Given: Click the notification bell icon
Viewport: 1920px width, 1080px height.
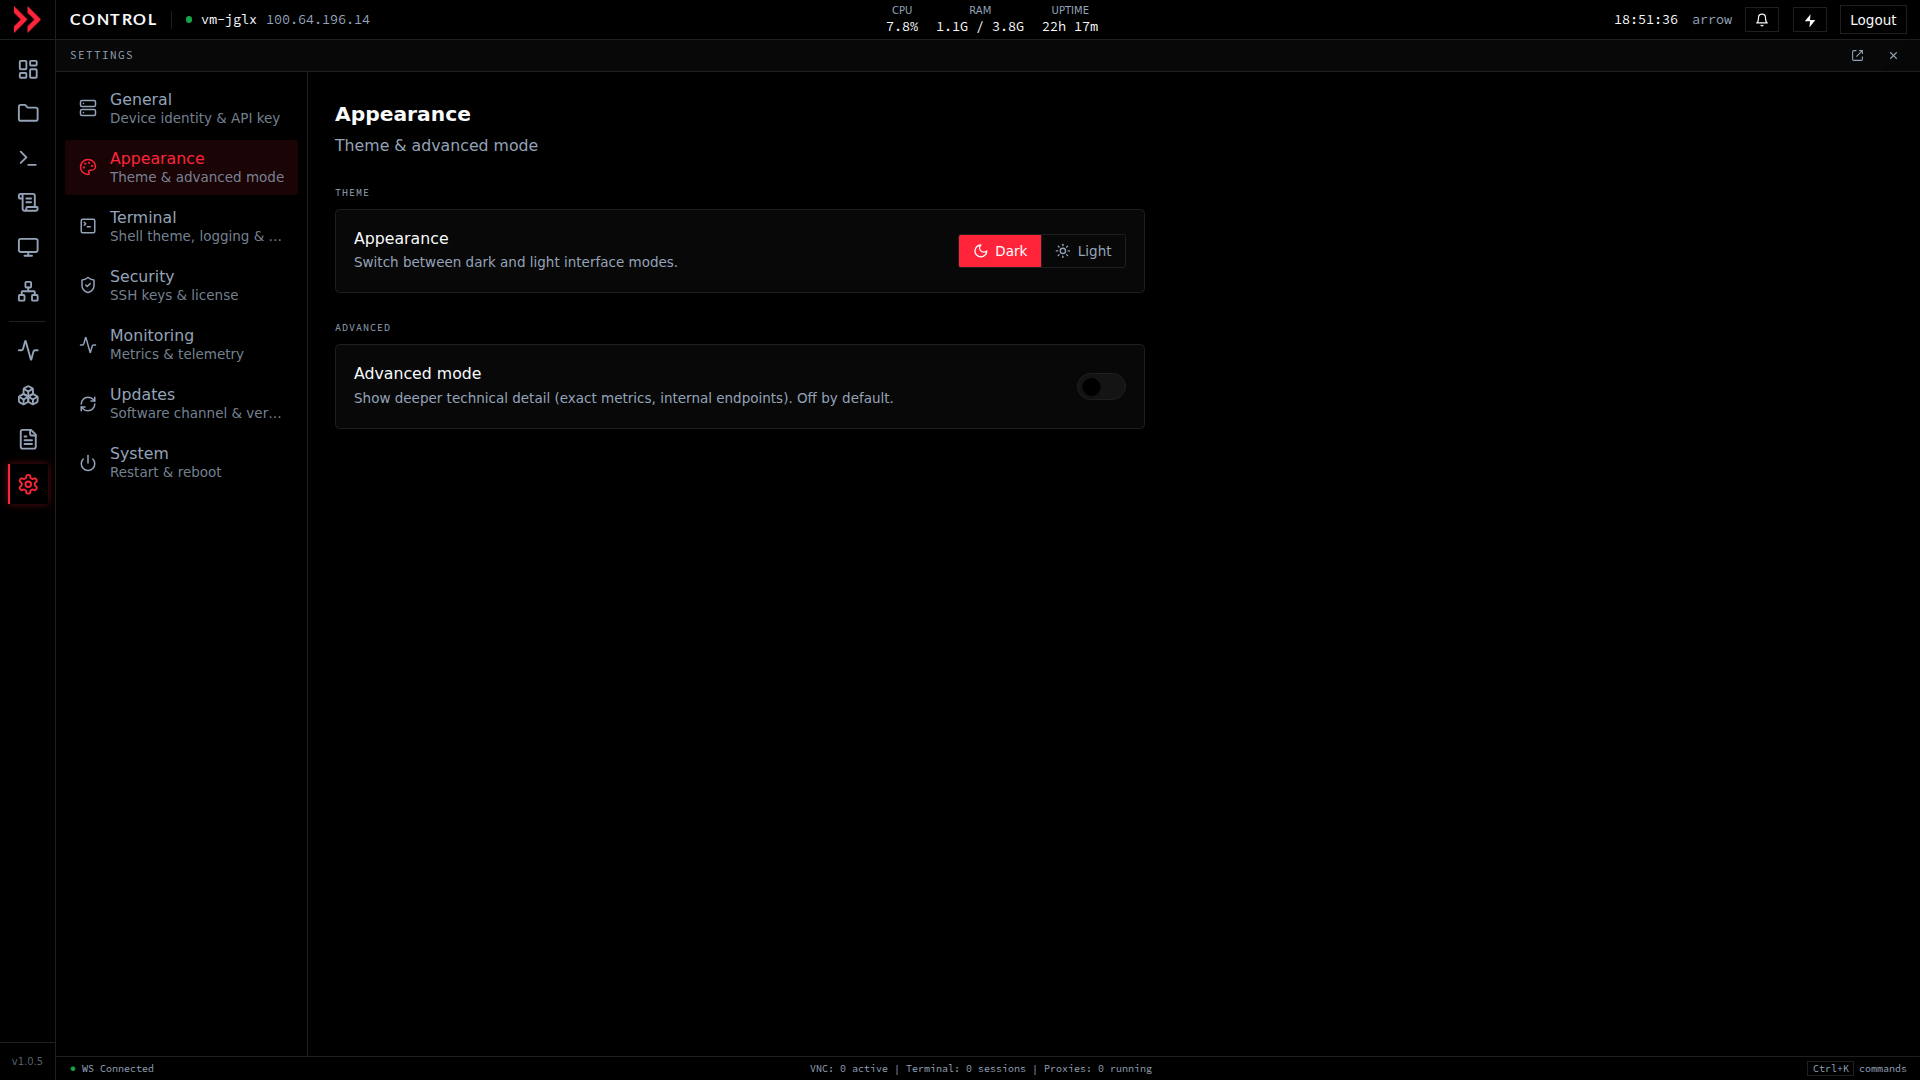Looking at the screenshot, I should 1762,20.
